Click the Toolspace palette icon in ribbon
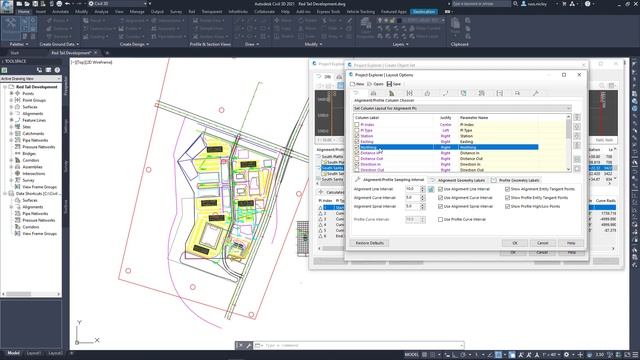Screen dimensions: 640x360 [11, 27]
